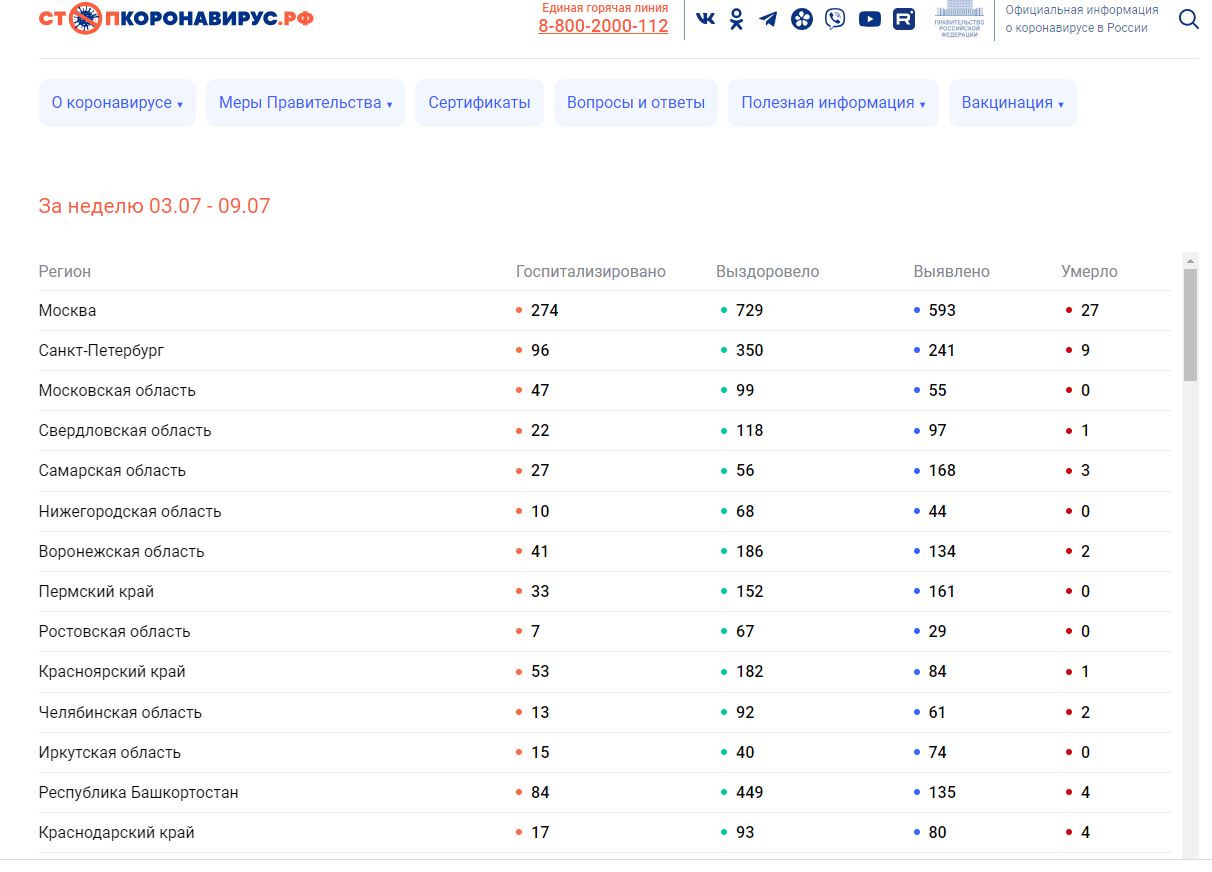Image resolution: width=1212 pixels, height=872 pixels.
Task: Click the film-reel icon between Telegram and Viber
Action: pyautogui.click(x=802, y=19)
